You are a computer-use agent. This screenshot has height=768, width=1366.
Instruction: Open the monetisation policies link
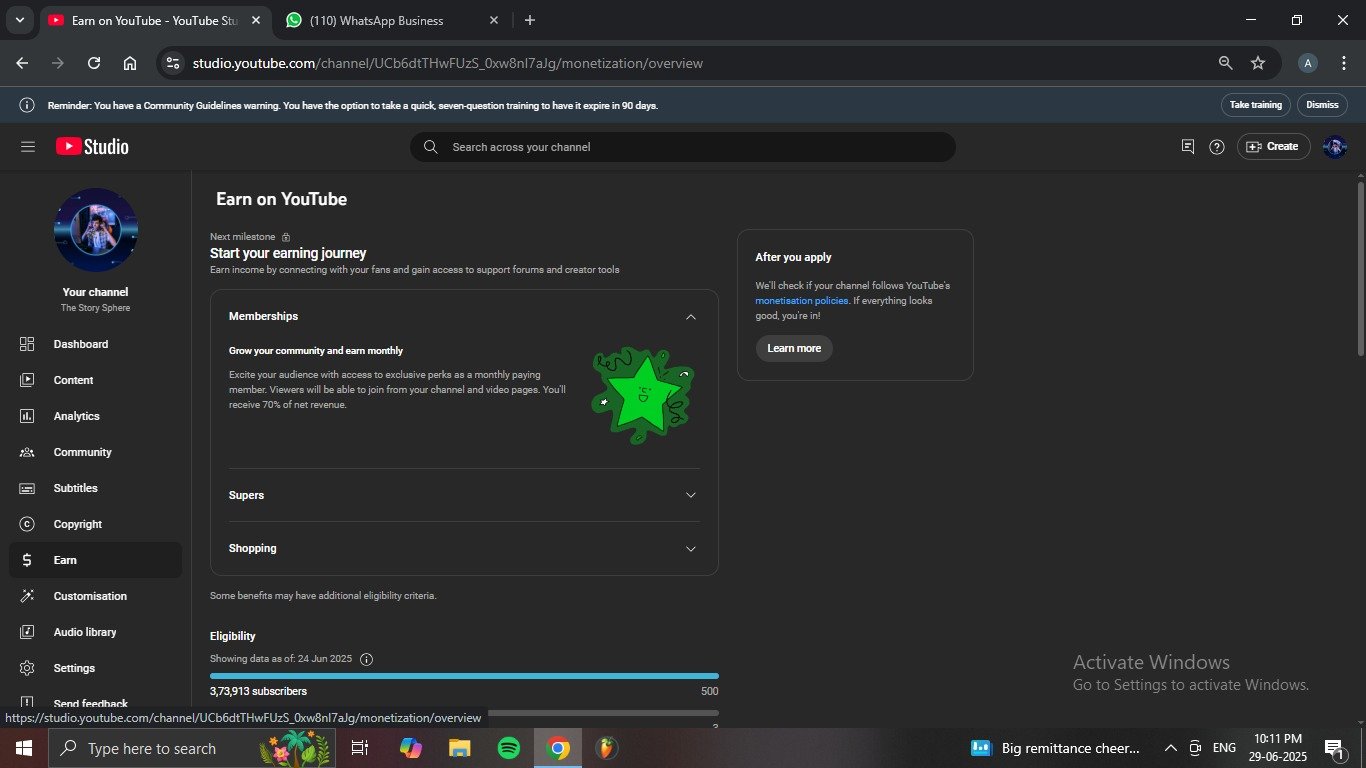[802, 301]
